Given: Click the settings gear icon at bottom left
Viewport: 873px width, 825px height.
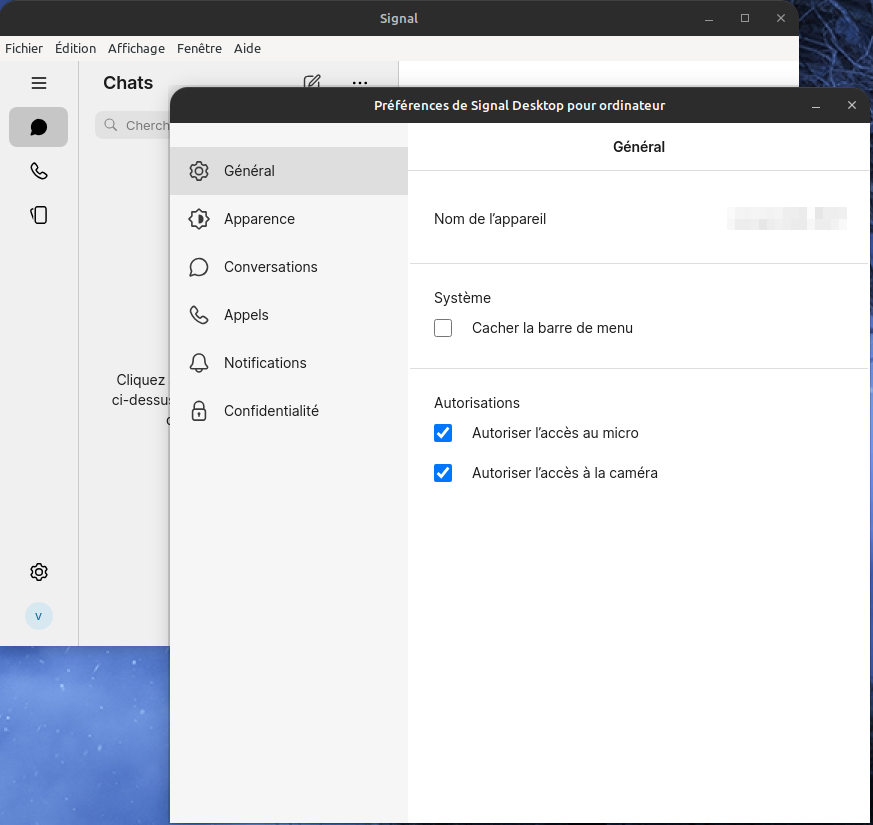Looking at the screenshot, I should [x=39, y=572].
